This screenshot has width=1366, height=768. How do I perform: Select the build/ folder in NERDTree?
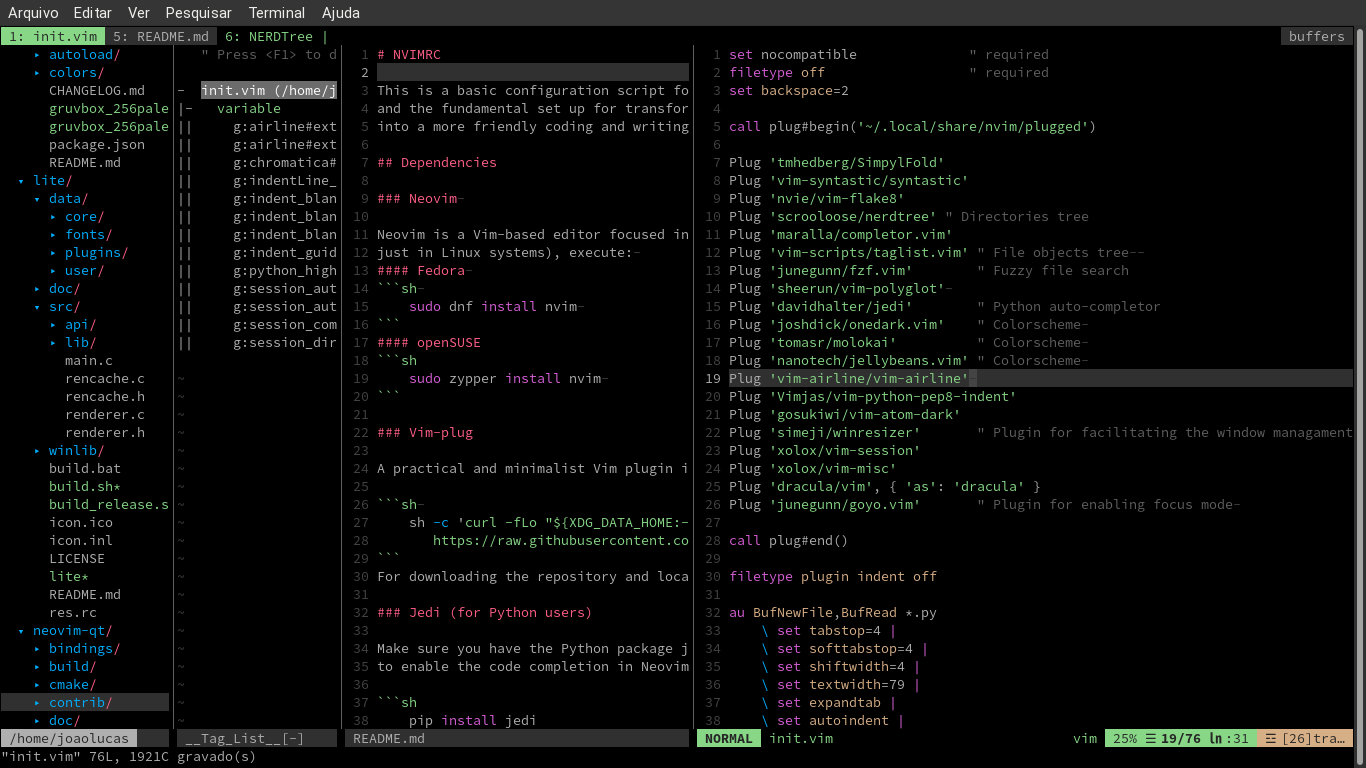pyautogui.click(x=73, y=666)
